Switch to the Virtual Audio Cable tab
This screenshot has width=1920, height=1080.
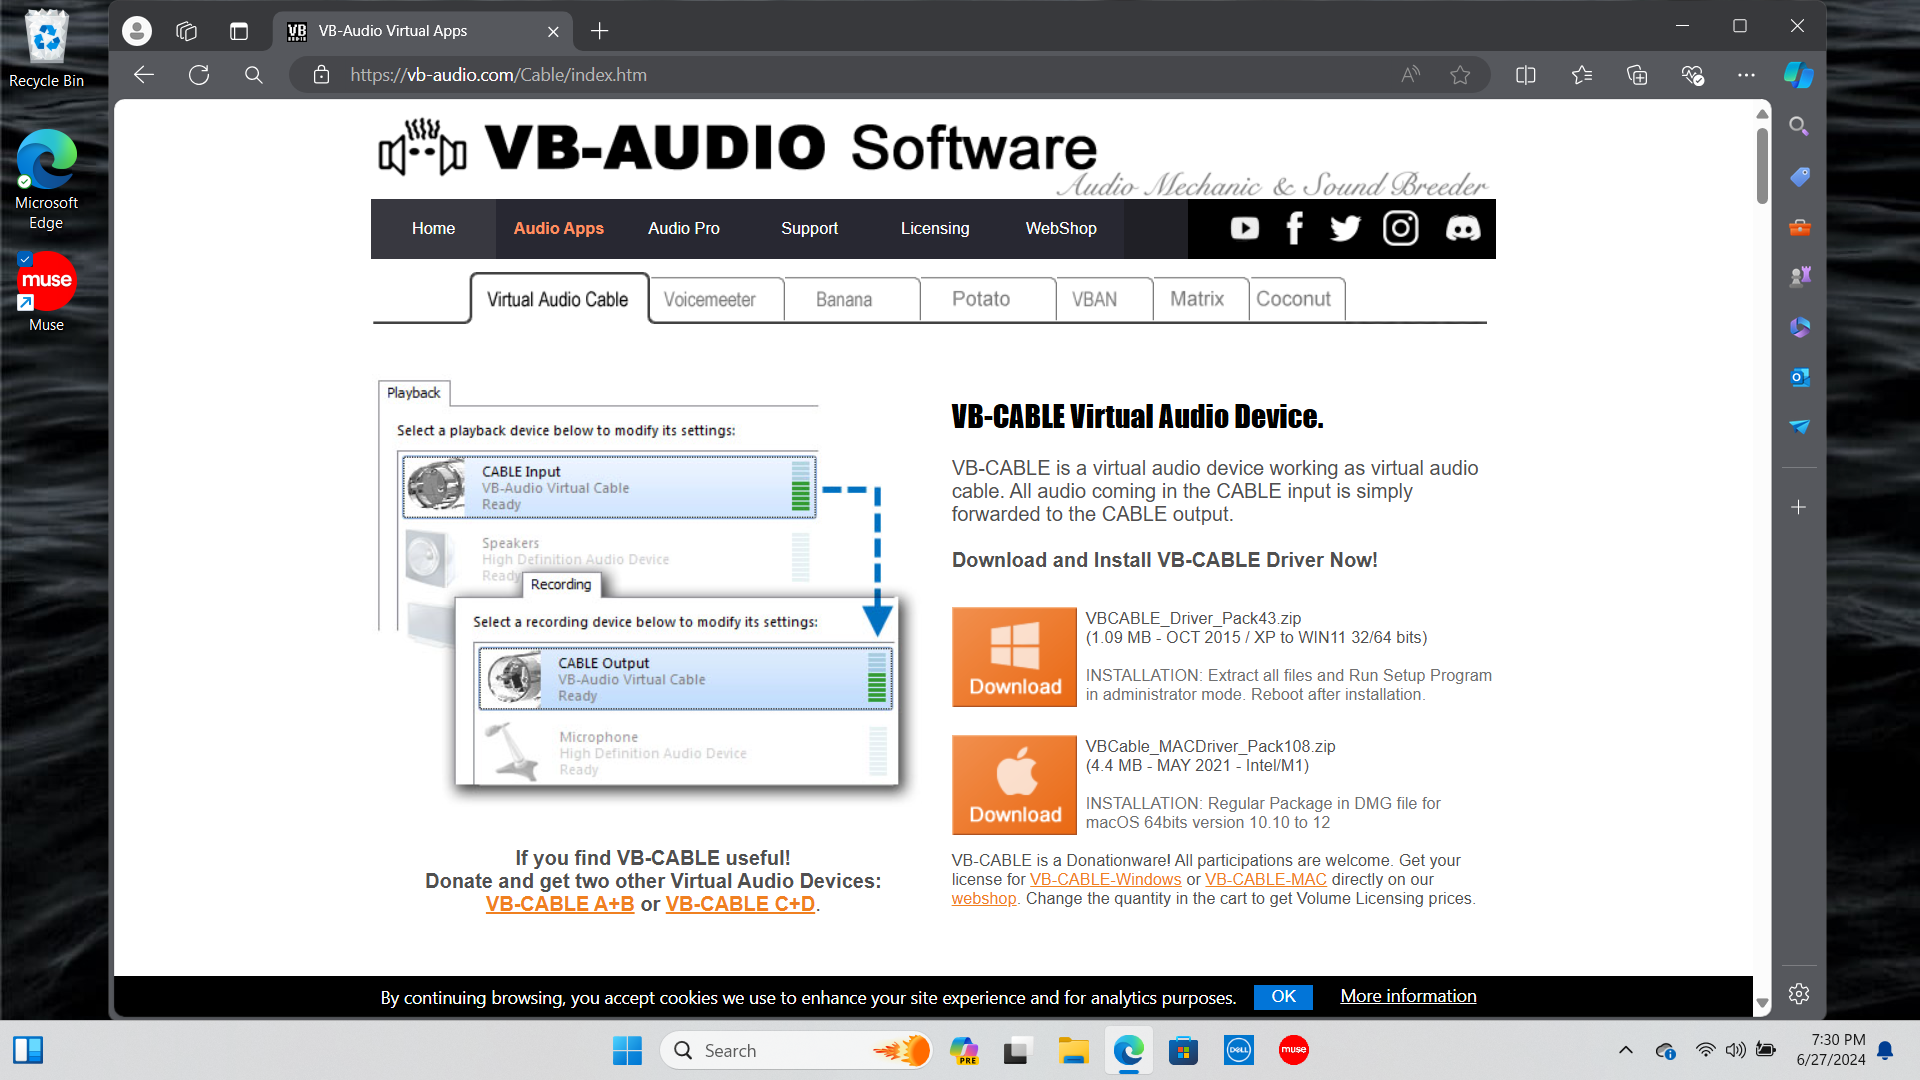click(x=558, y=299)
